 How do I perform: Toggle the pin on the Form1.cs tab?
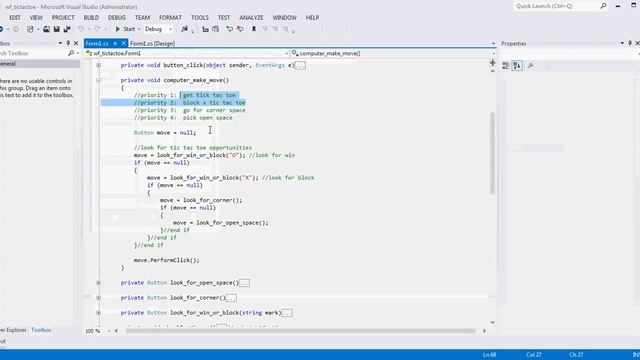pos(115,43)
